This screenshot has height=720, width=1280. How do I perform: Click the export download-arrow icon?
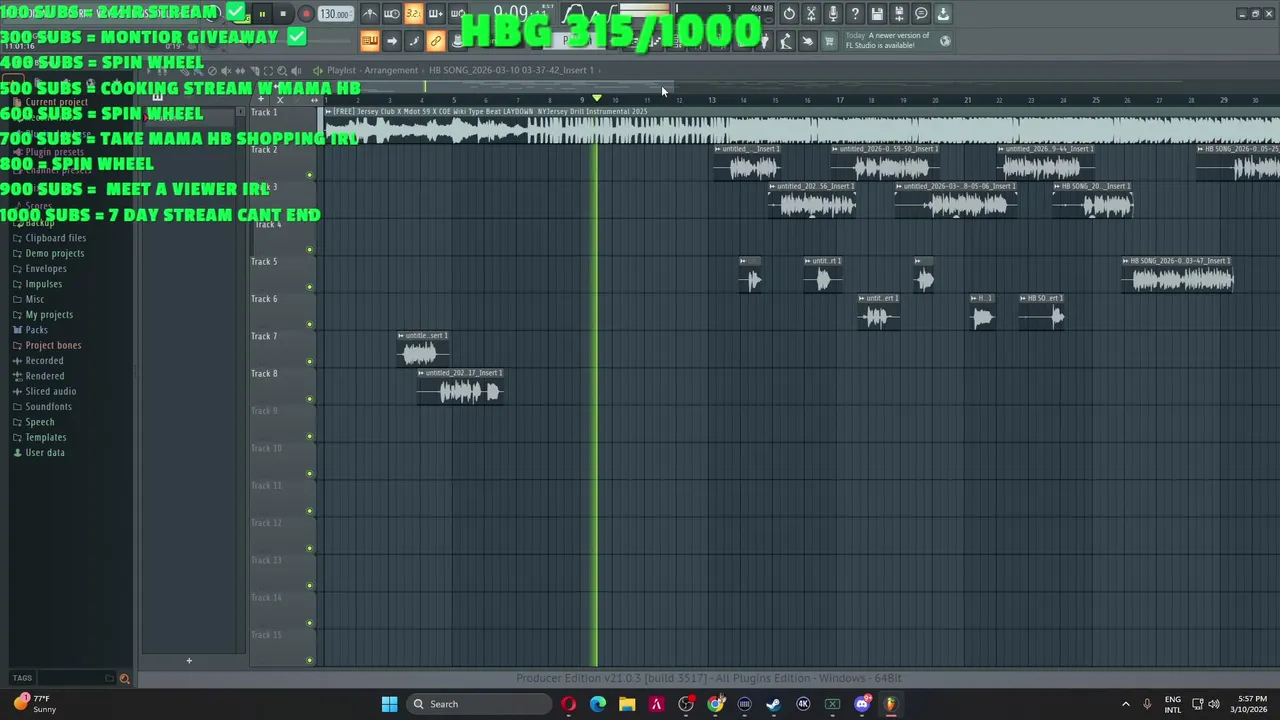click(x=943, y=14)
